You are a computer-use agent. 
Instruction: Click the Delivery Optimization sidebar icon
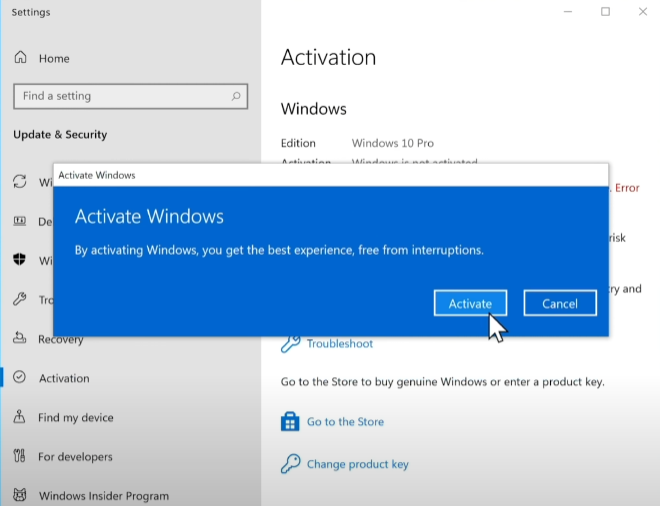[x=19, y=220]
